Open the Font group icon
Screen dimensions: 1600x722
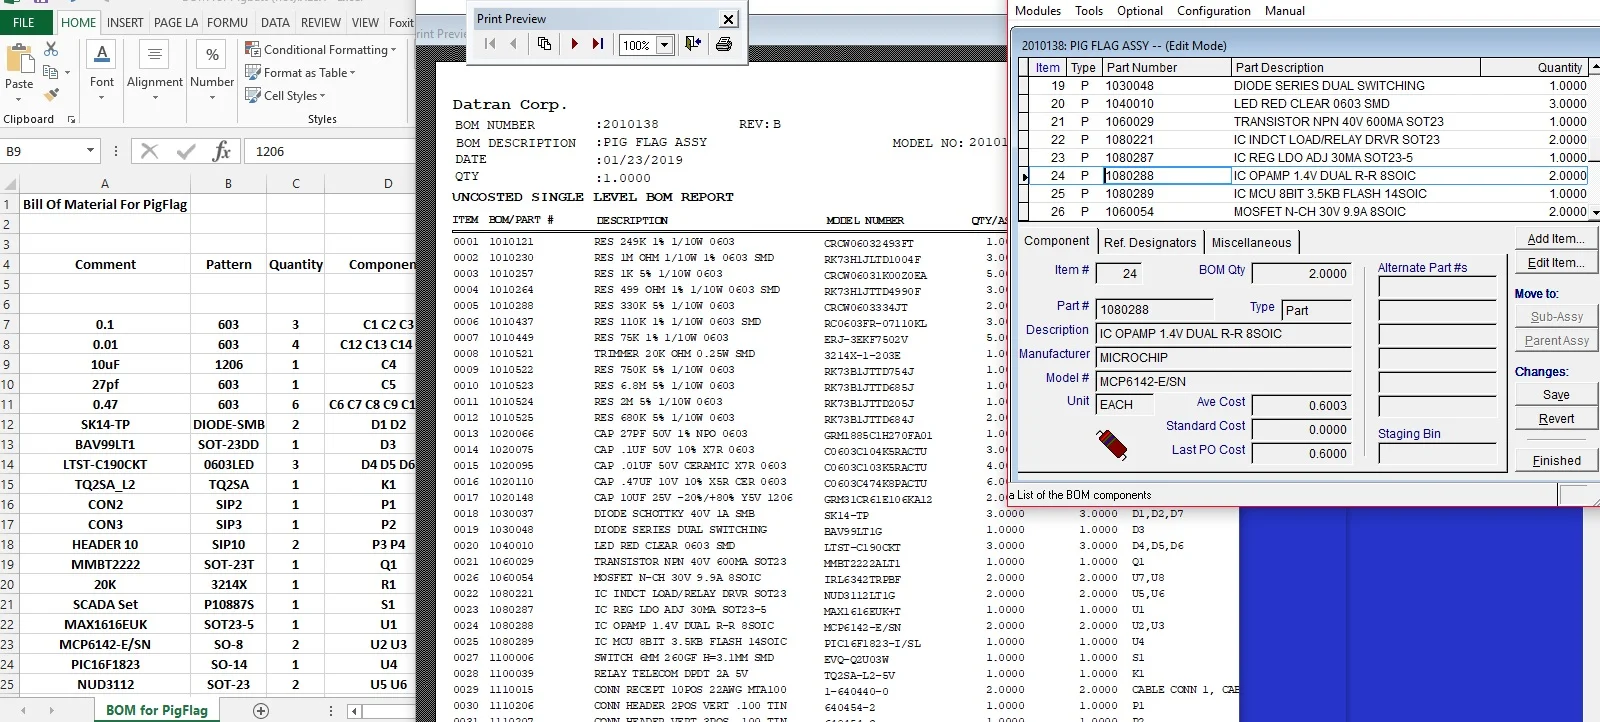102,54
